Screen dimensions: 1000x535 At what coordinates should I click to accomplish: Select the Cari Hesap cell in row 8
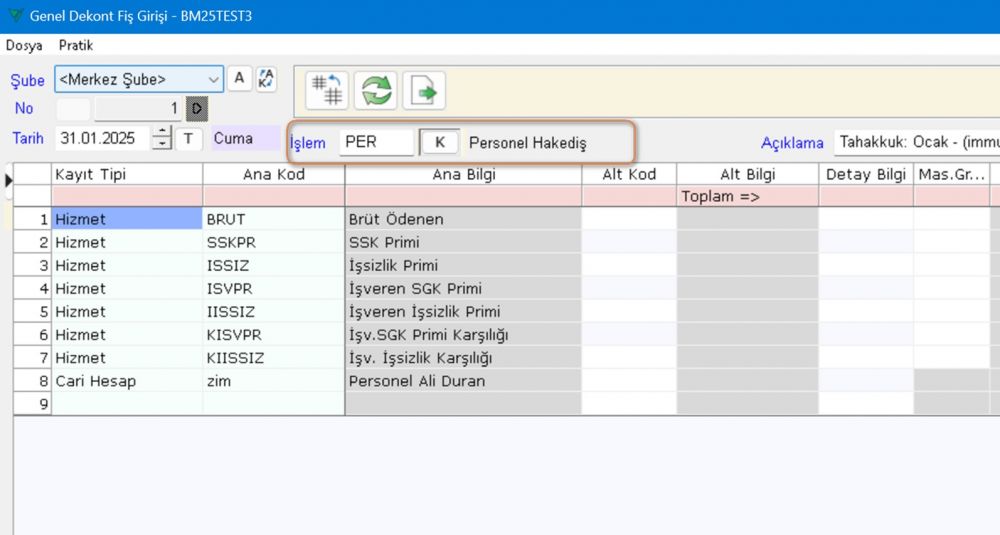tap(127, 381)
